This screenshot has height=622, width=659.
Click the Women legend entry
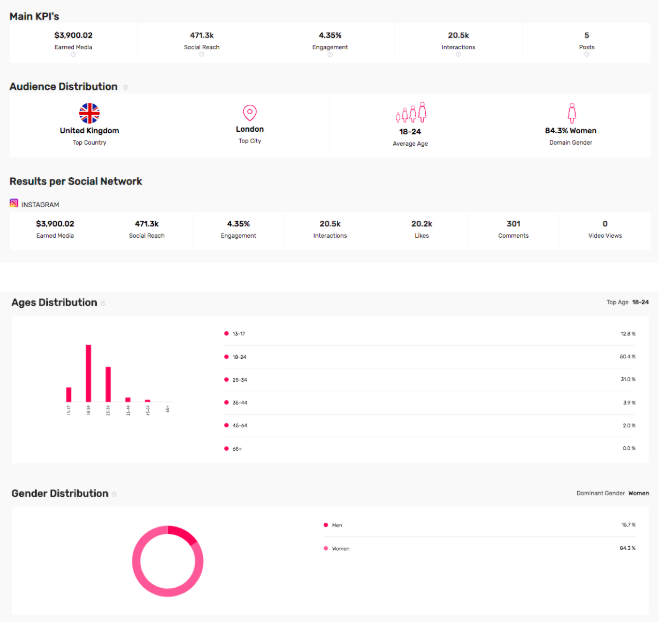[340, 548]
